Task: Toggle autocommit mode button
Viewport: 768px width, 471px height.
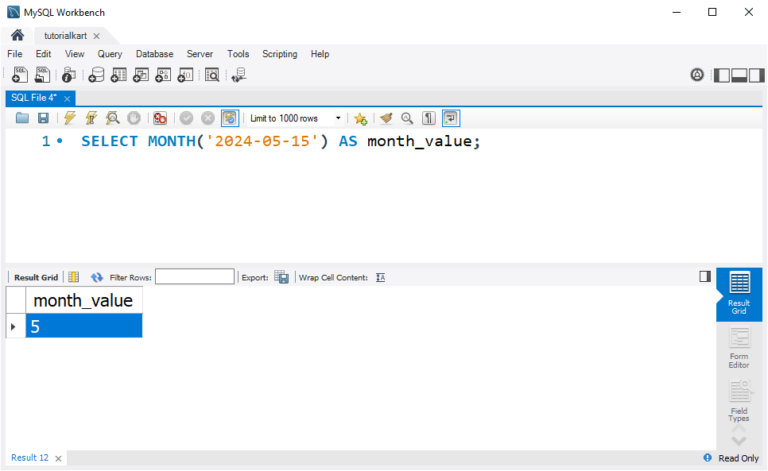Action: tap(230, 118)
